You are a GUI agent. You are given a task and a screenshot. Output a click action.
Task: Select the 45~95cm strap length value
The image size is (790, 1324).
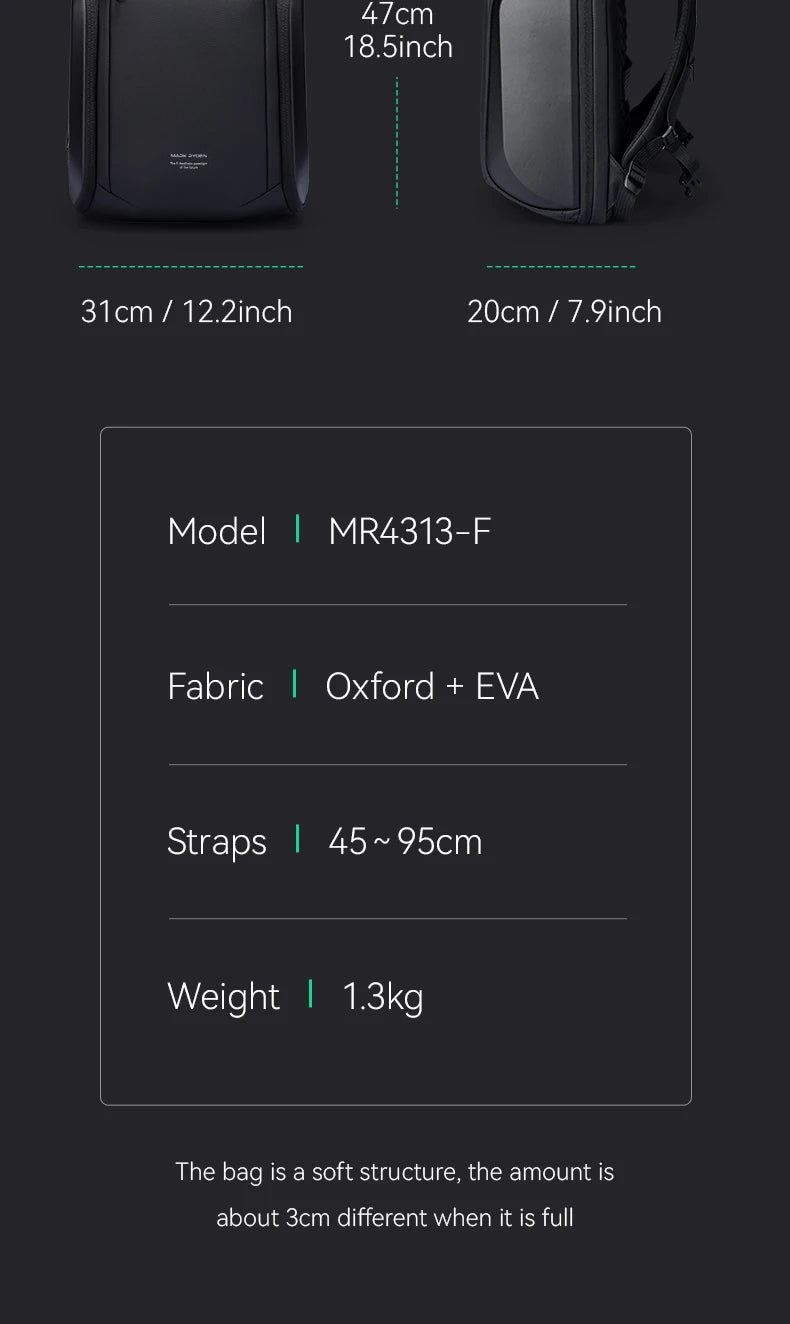point(405,841)
